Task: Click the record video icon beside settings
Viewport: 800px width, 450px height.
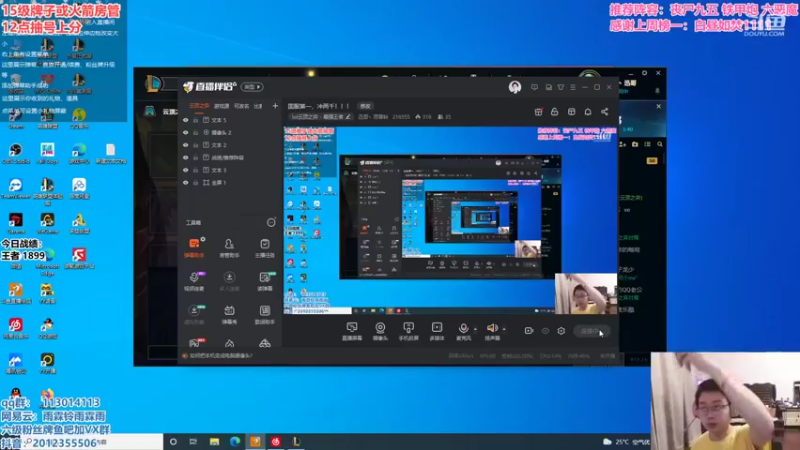Action: 529,331
